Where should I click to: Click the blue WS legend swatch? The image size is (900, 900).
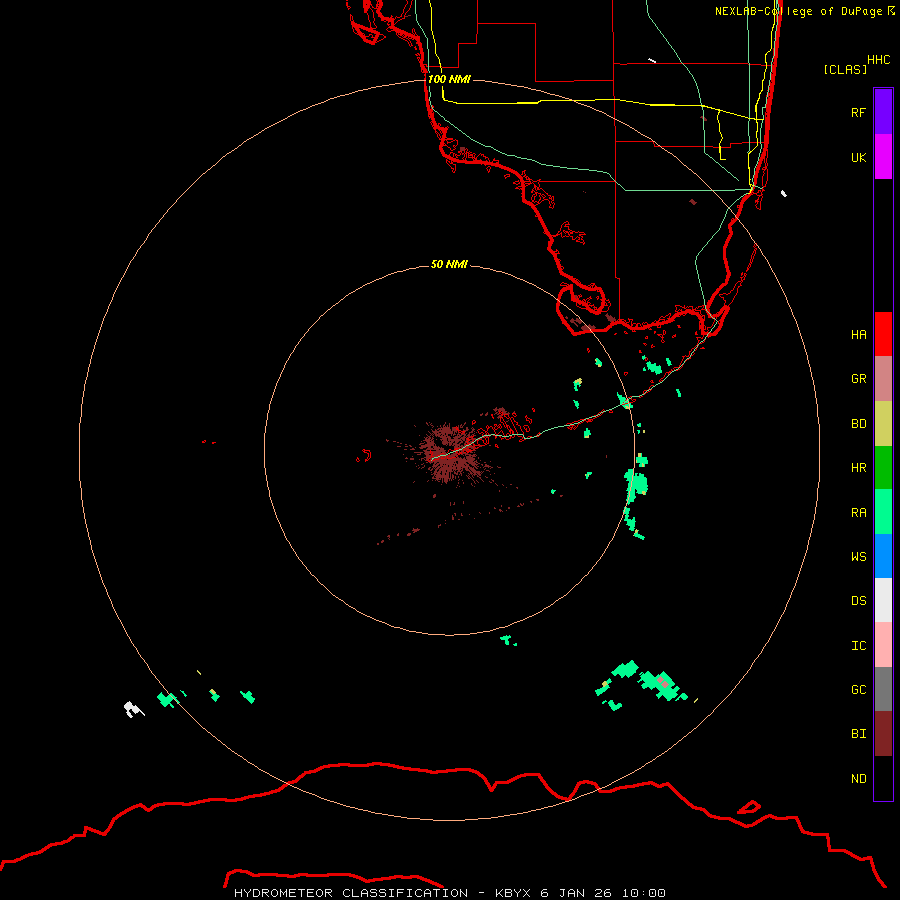pos(883,556)
